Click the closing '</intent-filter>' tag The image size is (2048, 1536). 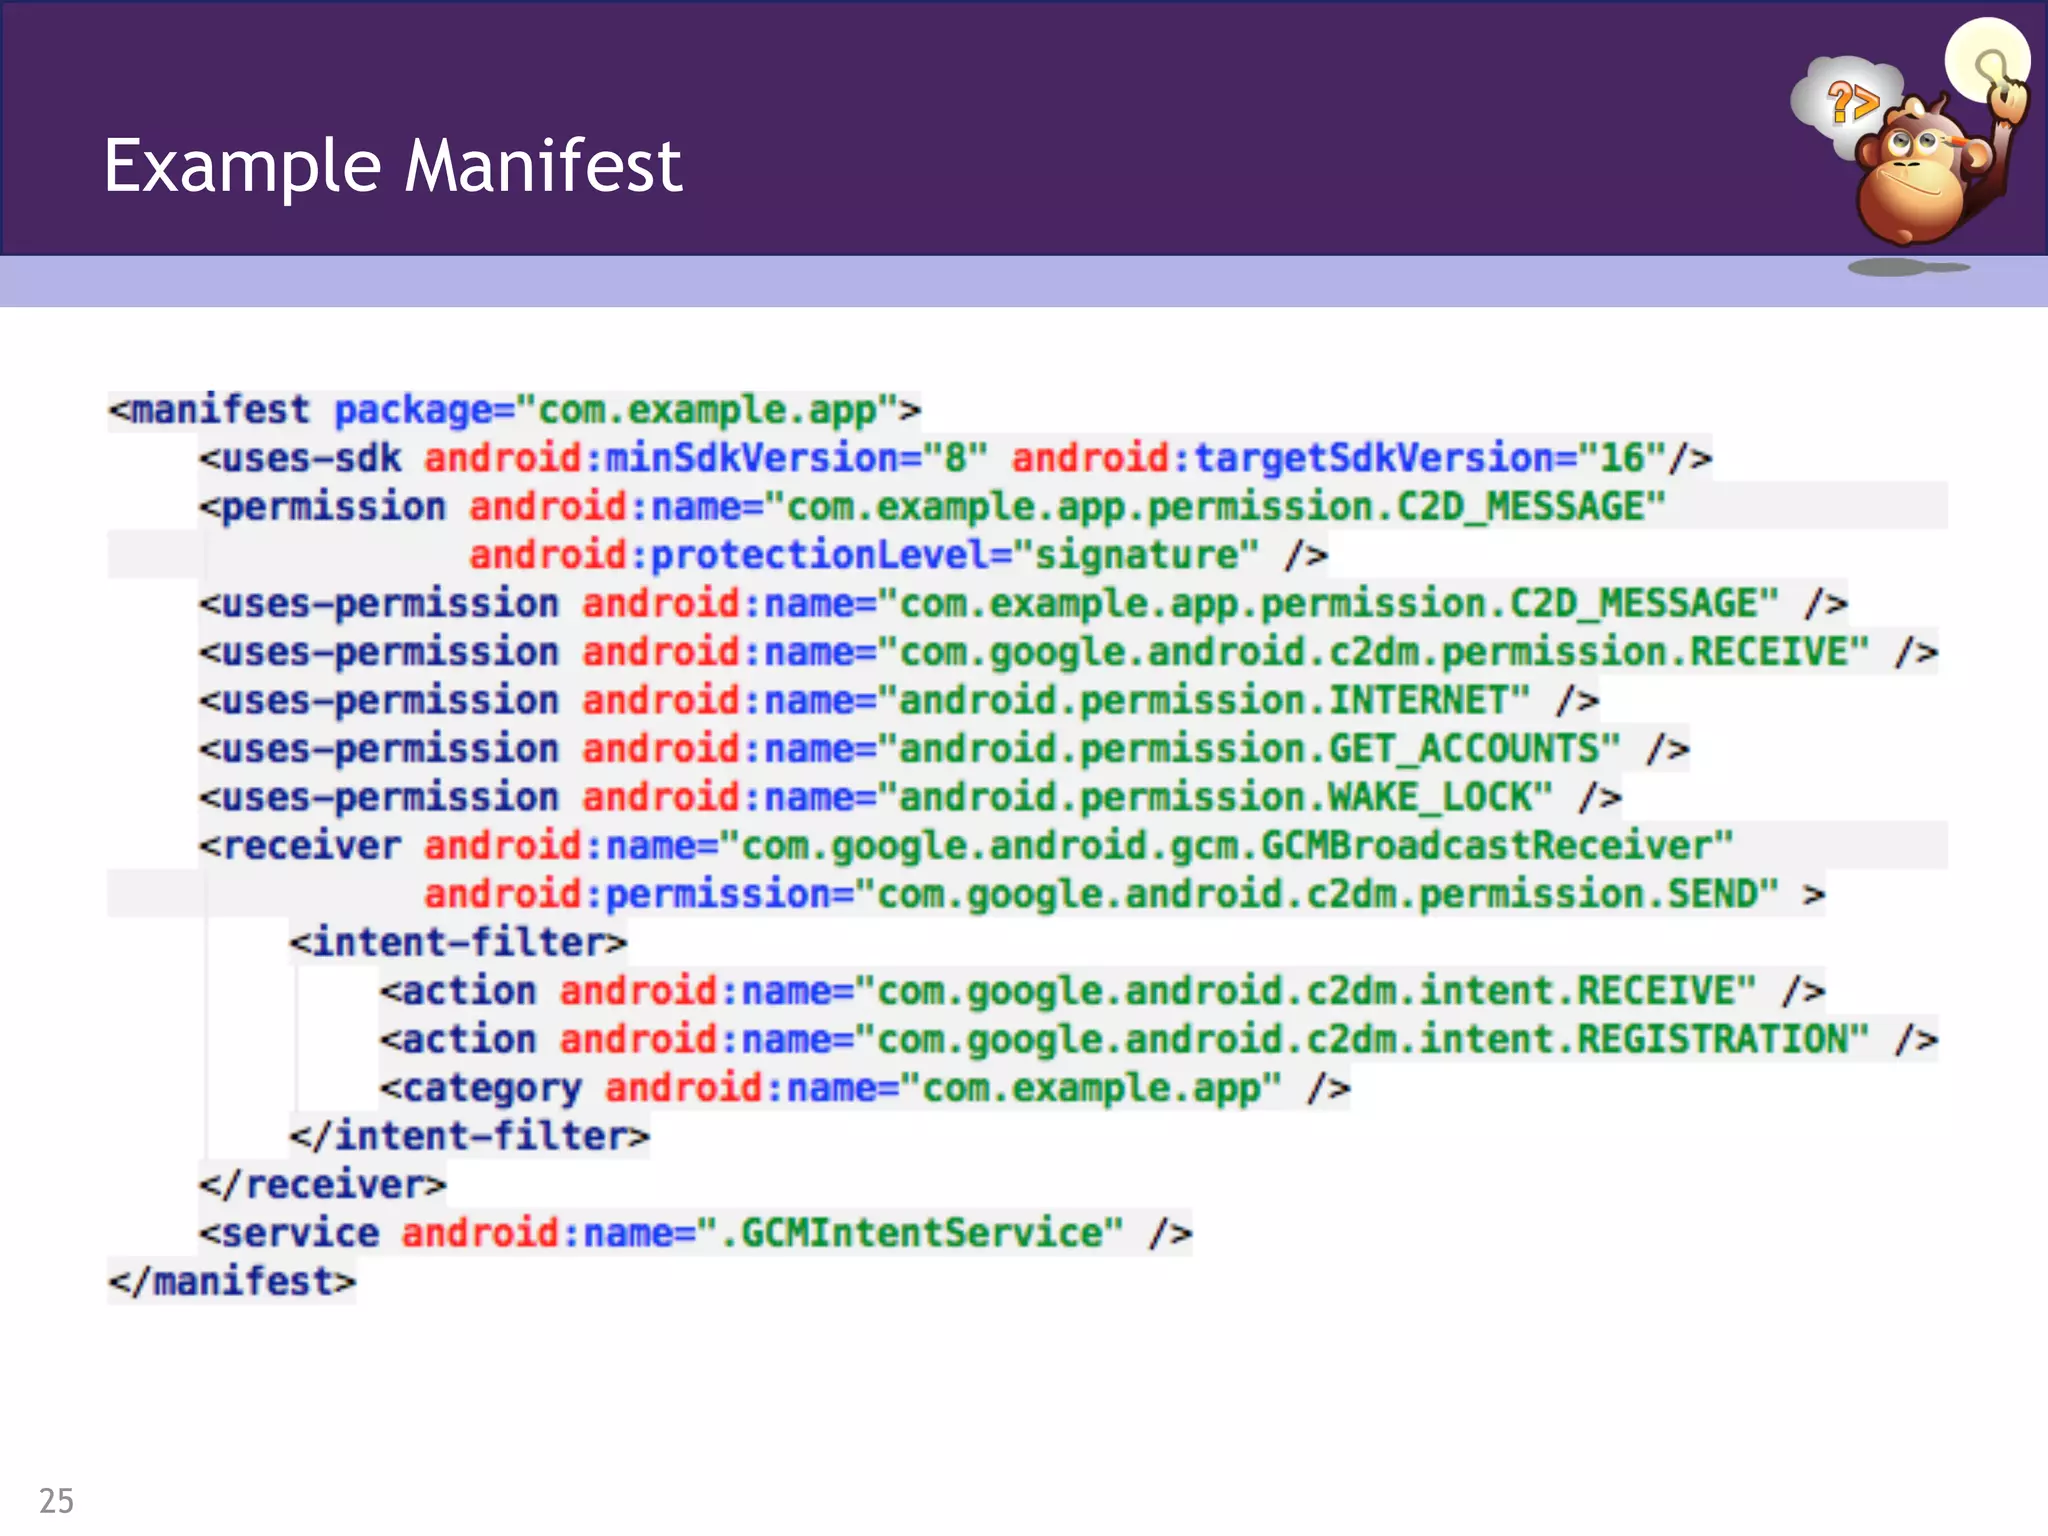469,1136
